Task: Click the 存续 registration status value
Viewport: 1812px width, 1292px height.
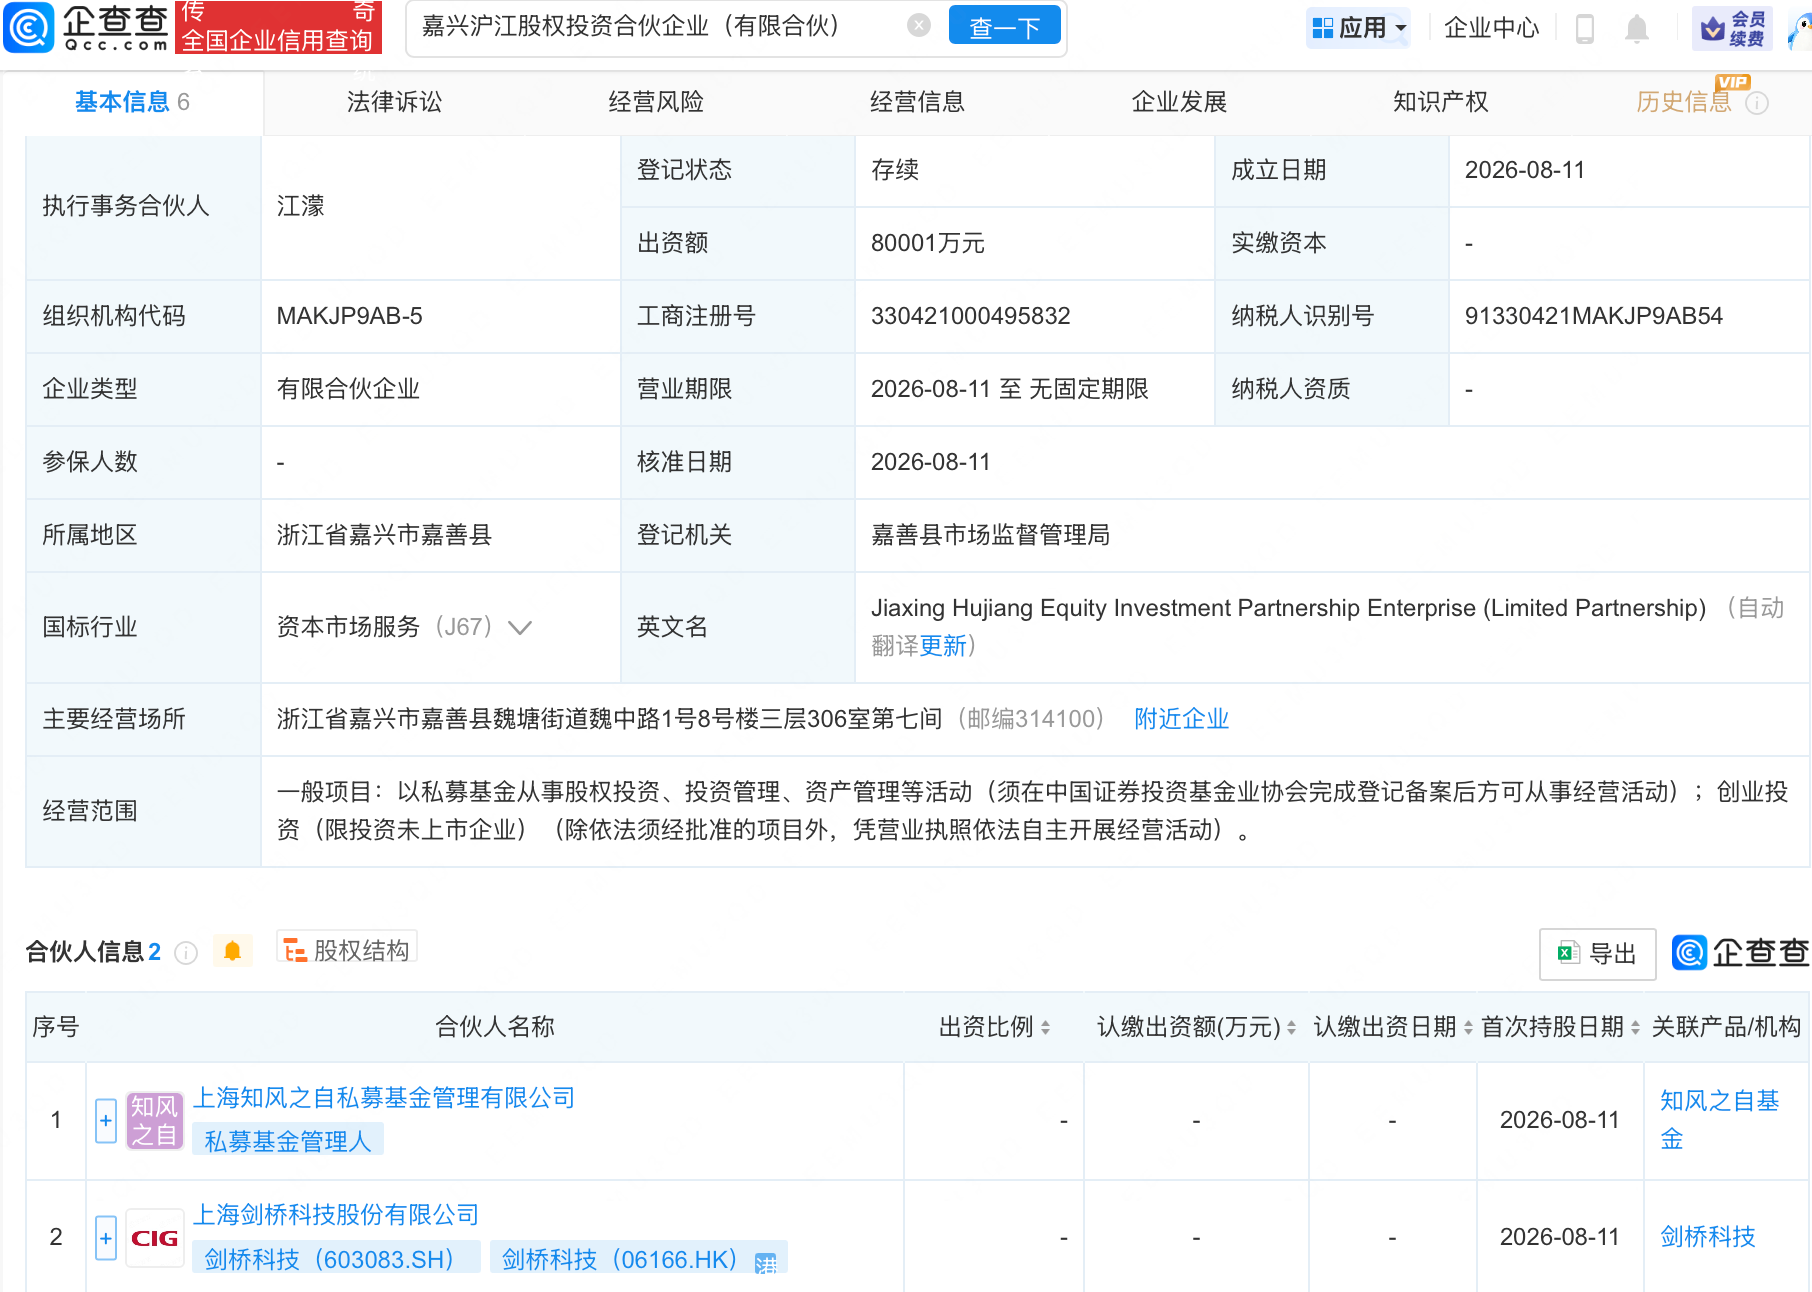Action: pyautogui.click(x=895, y=170)
